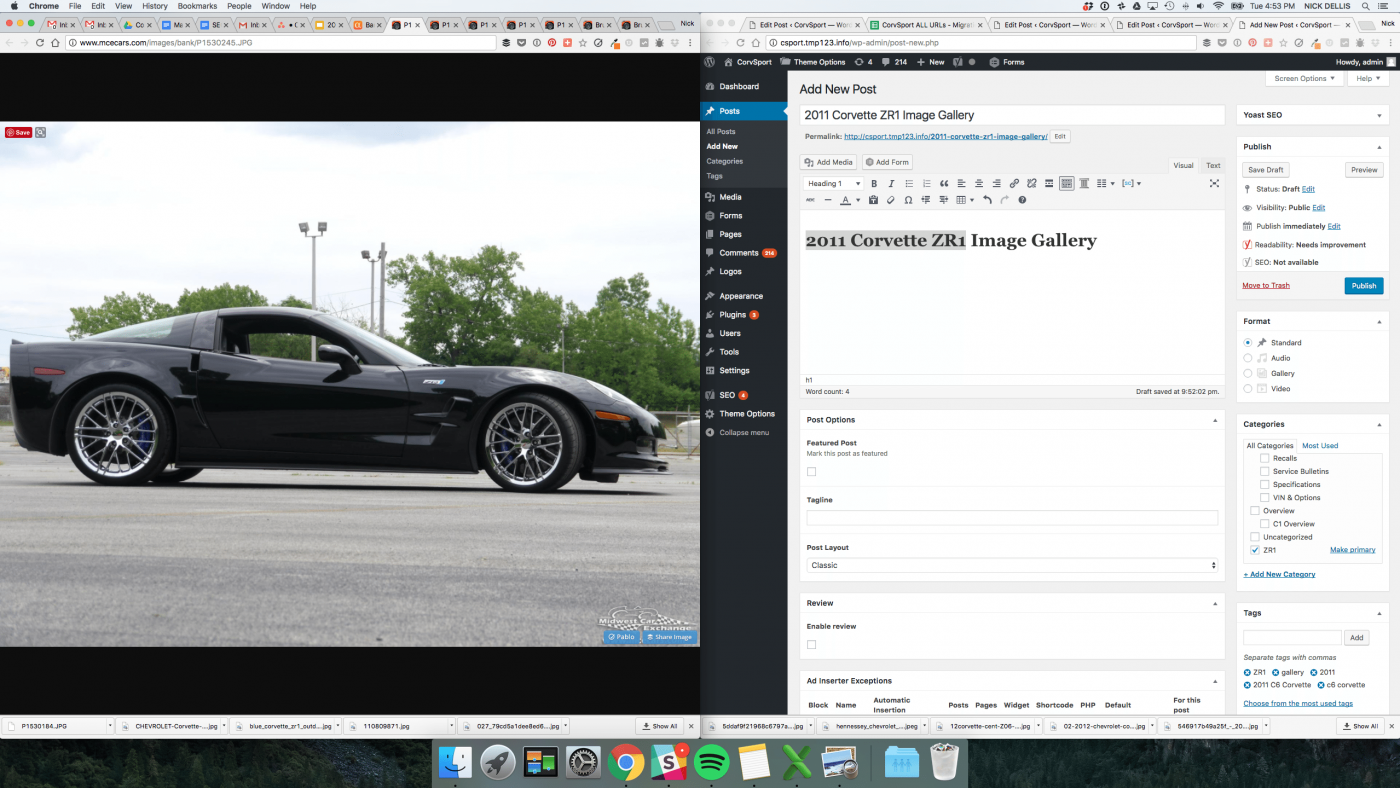The width and height of the screenshot is (1400, 788).
Task: Select the Gallery post format
Action: tap(1248, 373)
